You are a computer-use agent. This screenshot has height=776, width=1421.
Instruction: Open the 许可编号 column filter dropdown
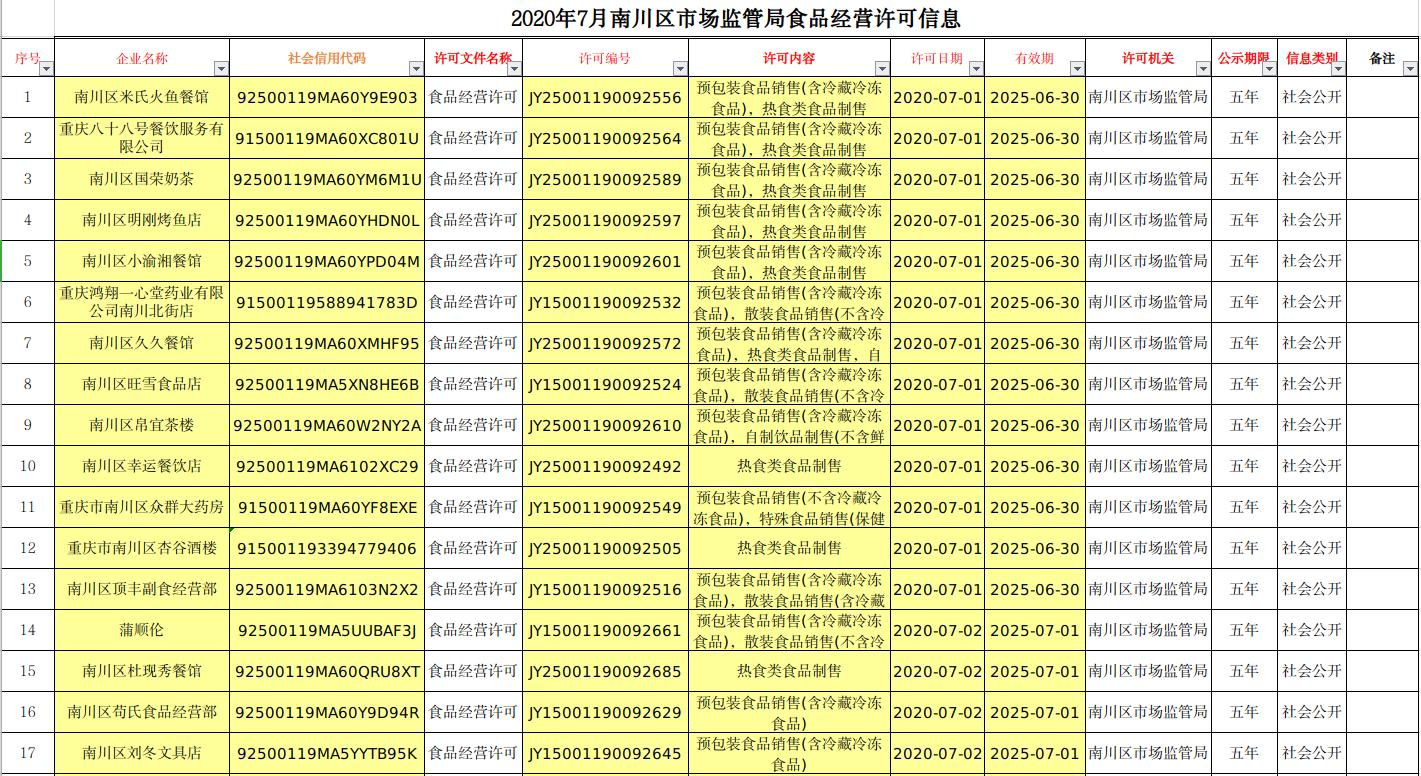680,69
